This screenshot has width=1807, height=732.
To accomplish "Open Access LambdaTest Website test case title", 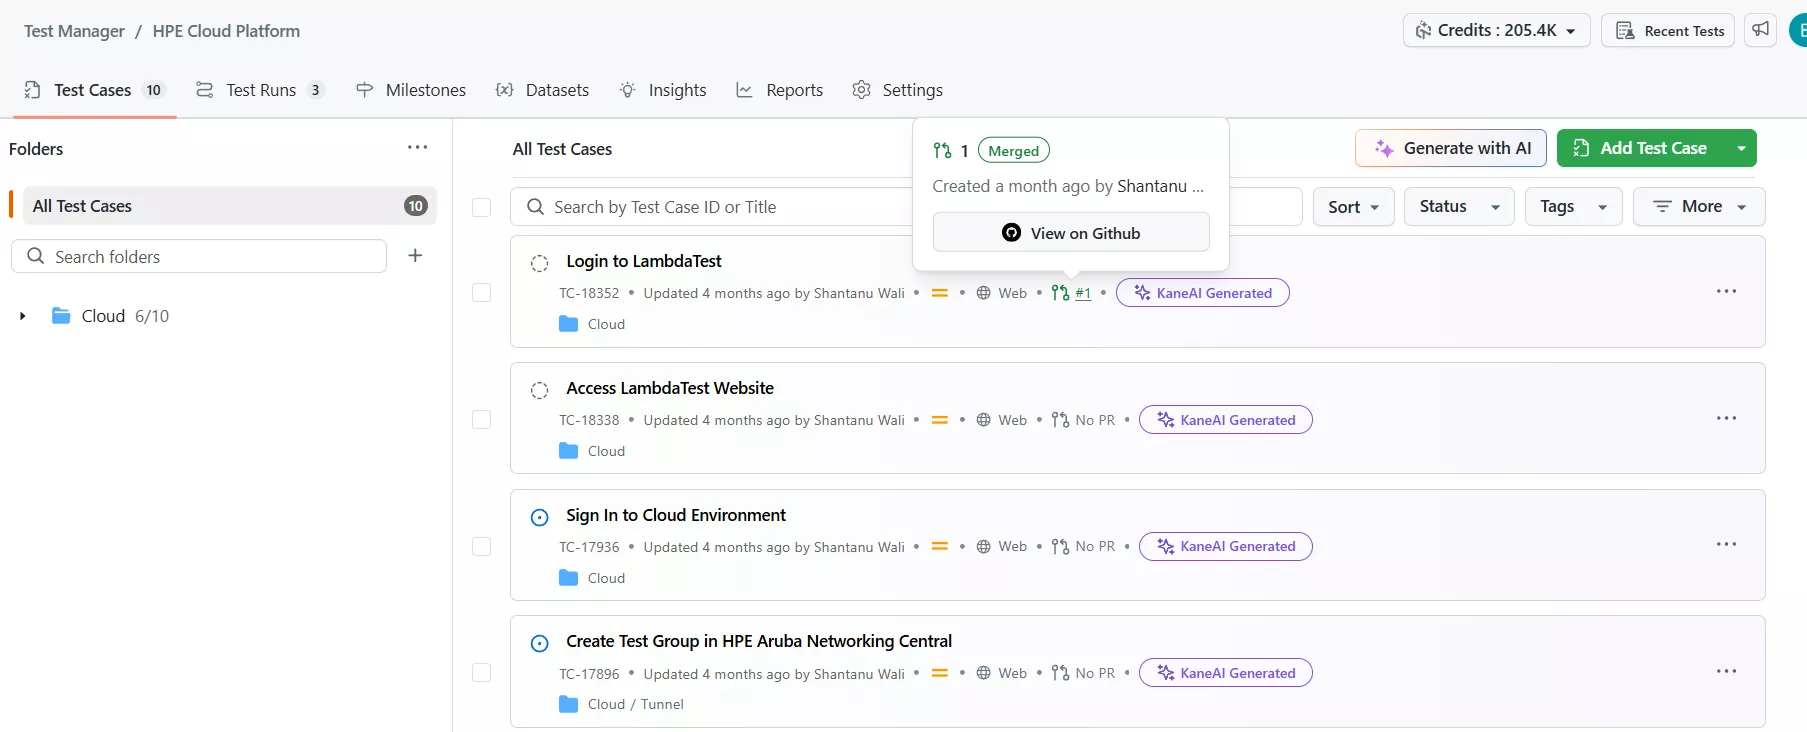I will [x=670, y=388].
